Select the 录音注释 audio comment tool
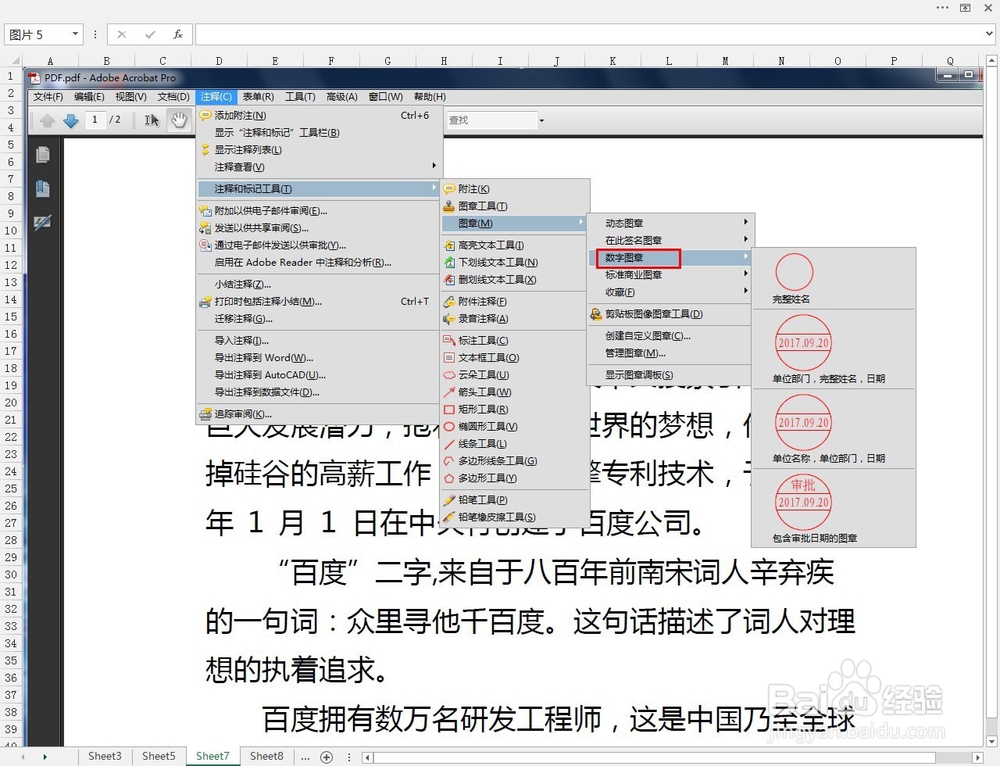The width and height of the screenshot is (1000, 766). coord(514,318)
